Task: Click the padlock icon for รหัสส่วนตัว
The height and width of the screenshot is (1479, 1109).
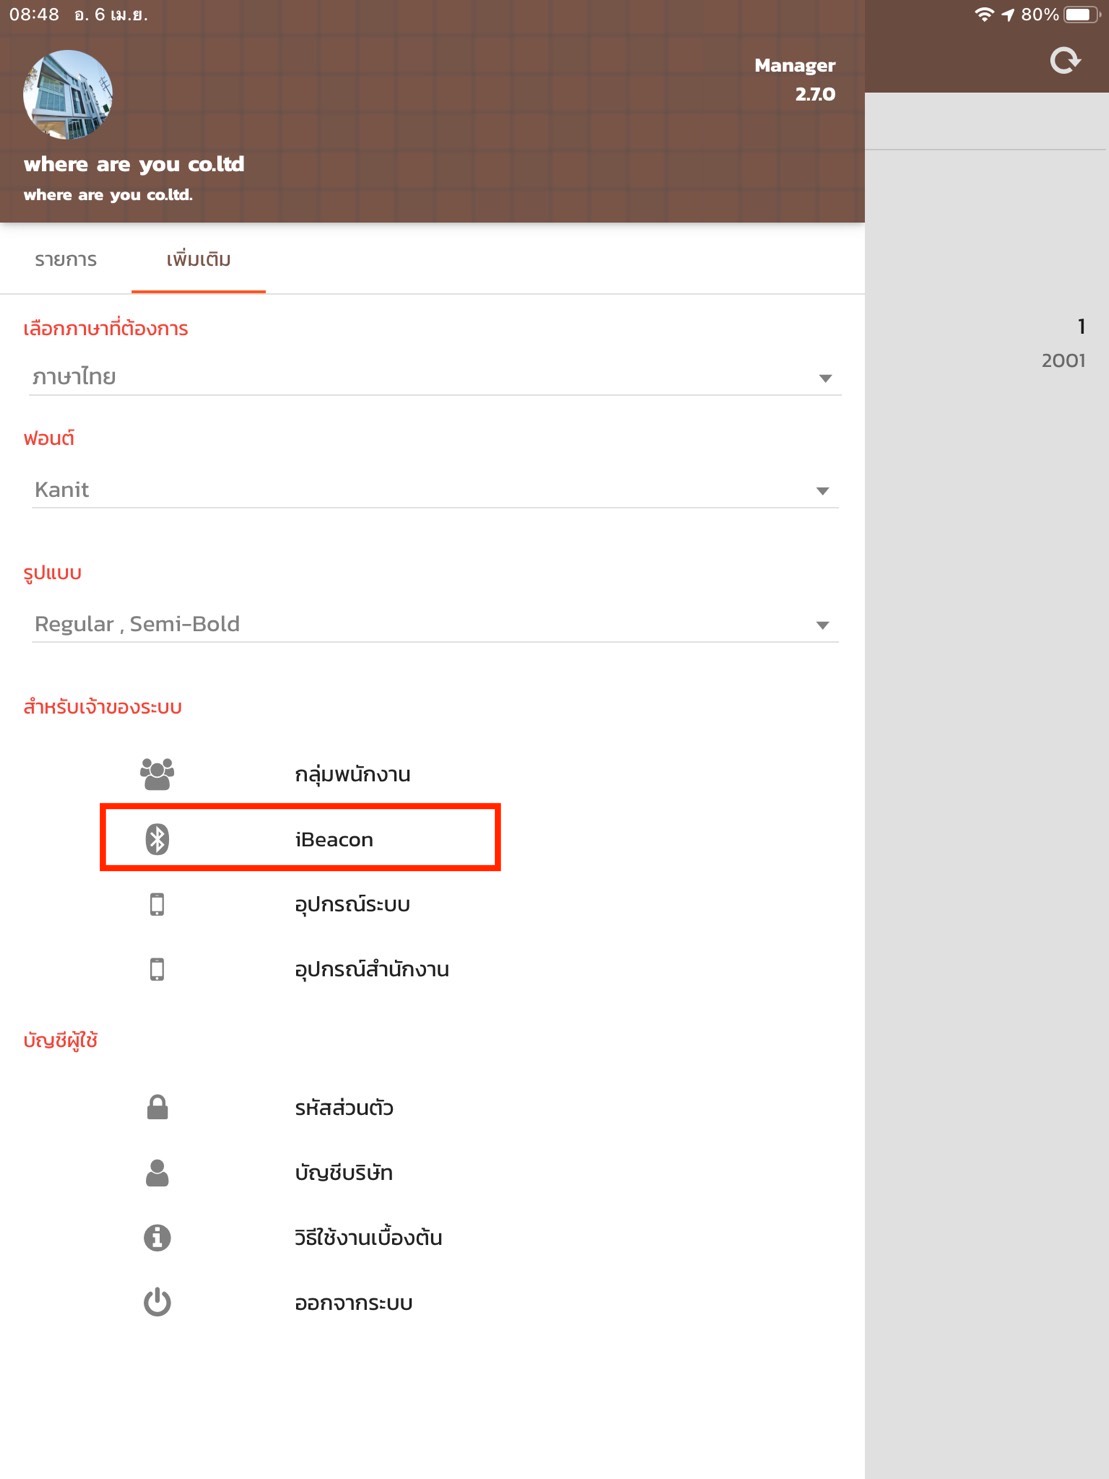Action: 157,1107
